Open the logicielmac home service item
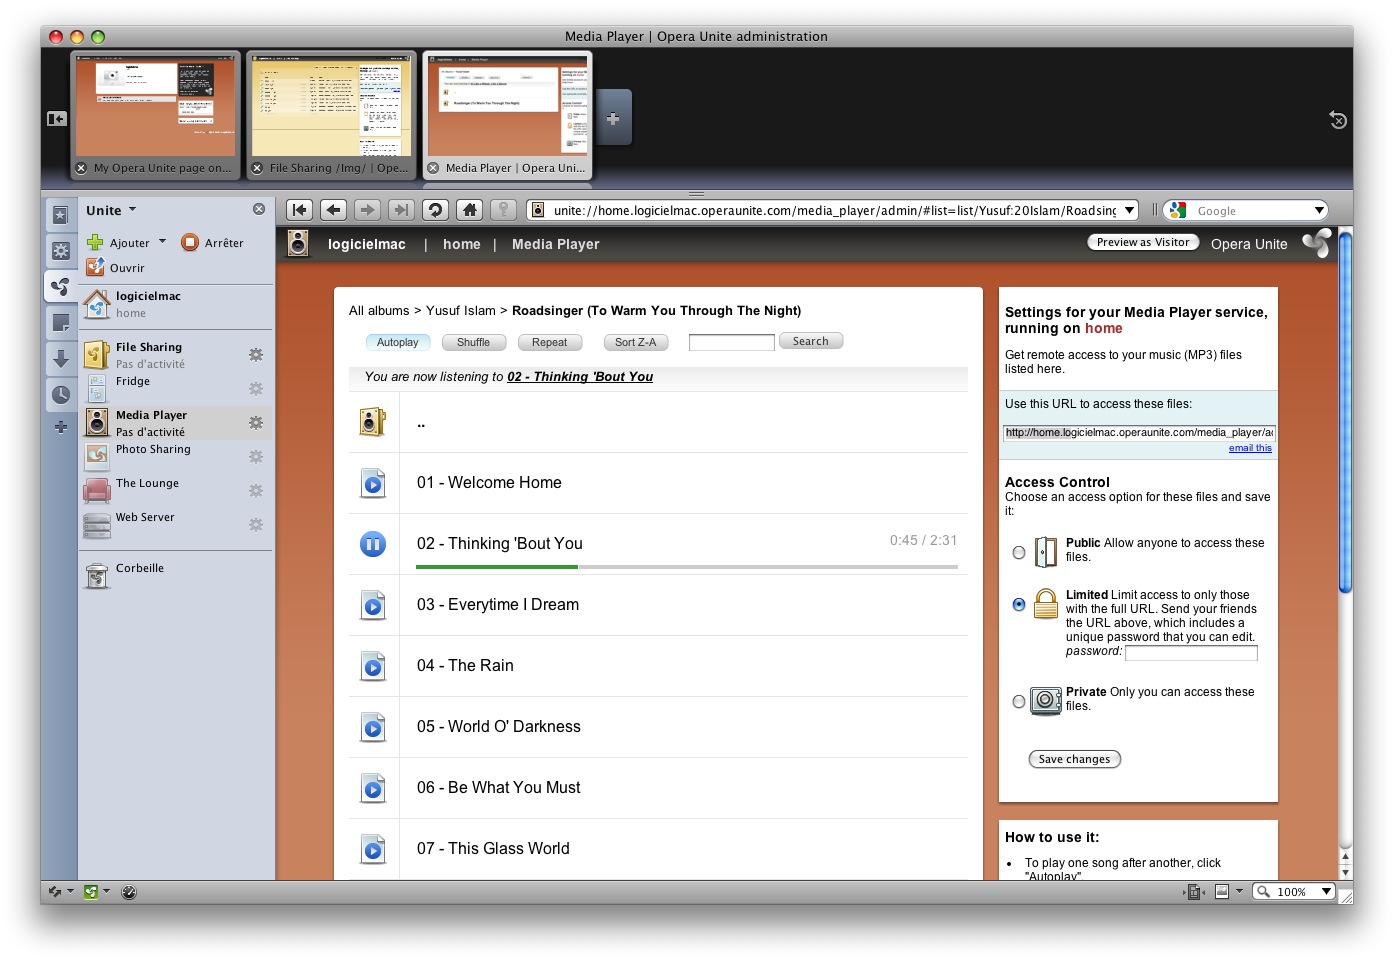The image size is (1394, 960). 176,304
